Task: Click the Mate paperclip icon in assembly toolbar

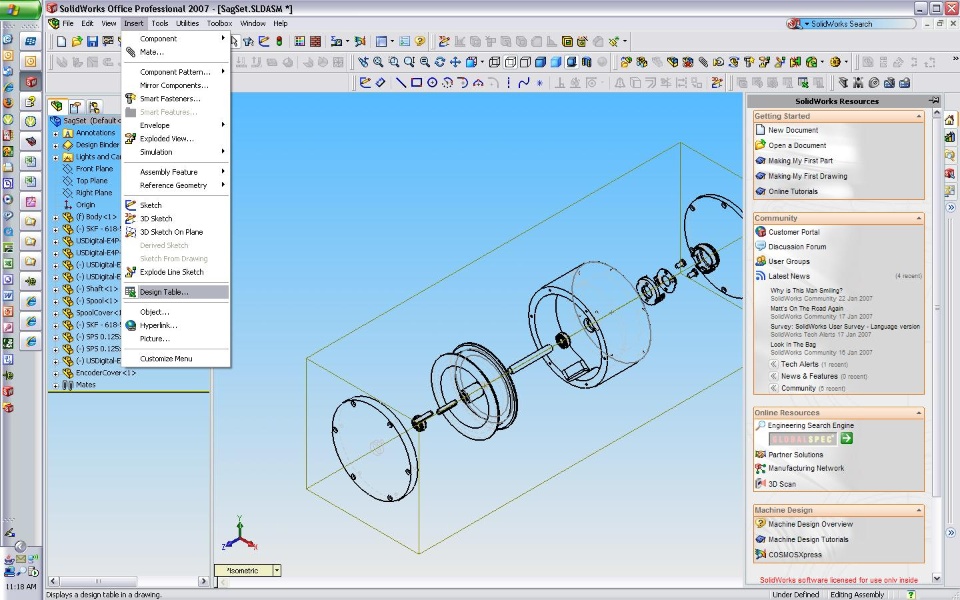Action: (703, 62)
